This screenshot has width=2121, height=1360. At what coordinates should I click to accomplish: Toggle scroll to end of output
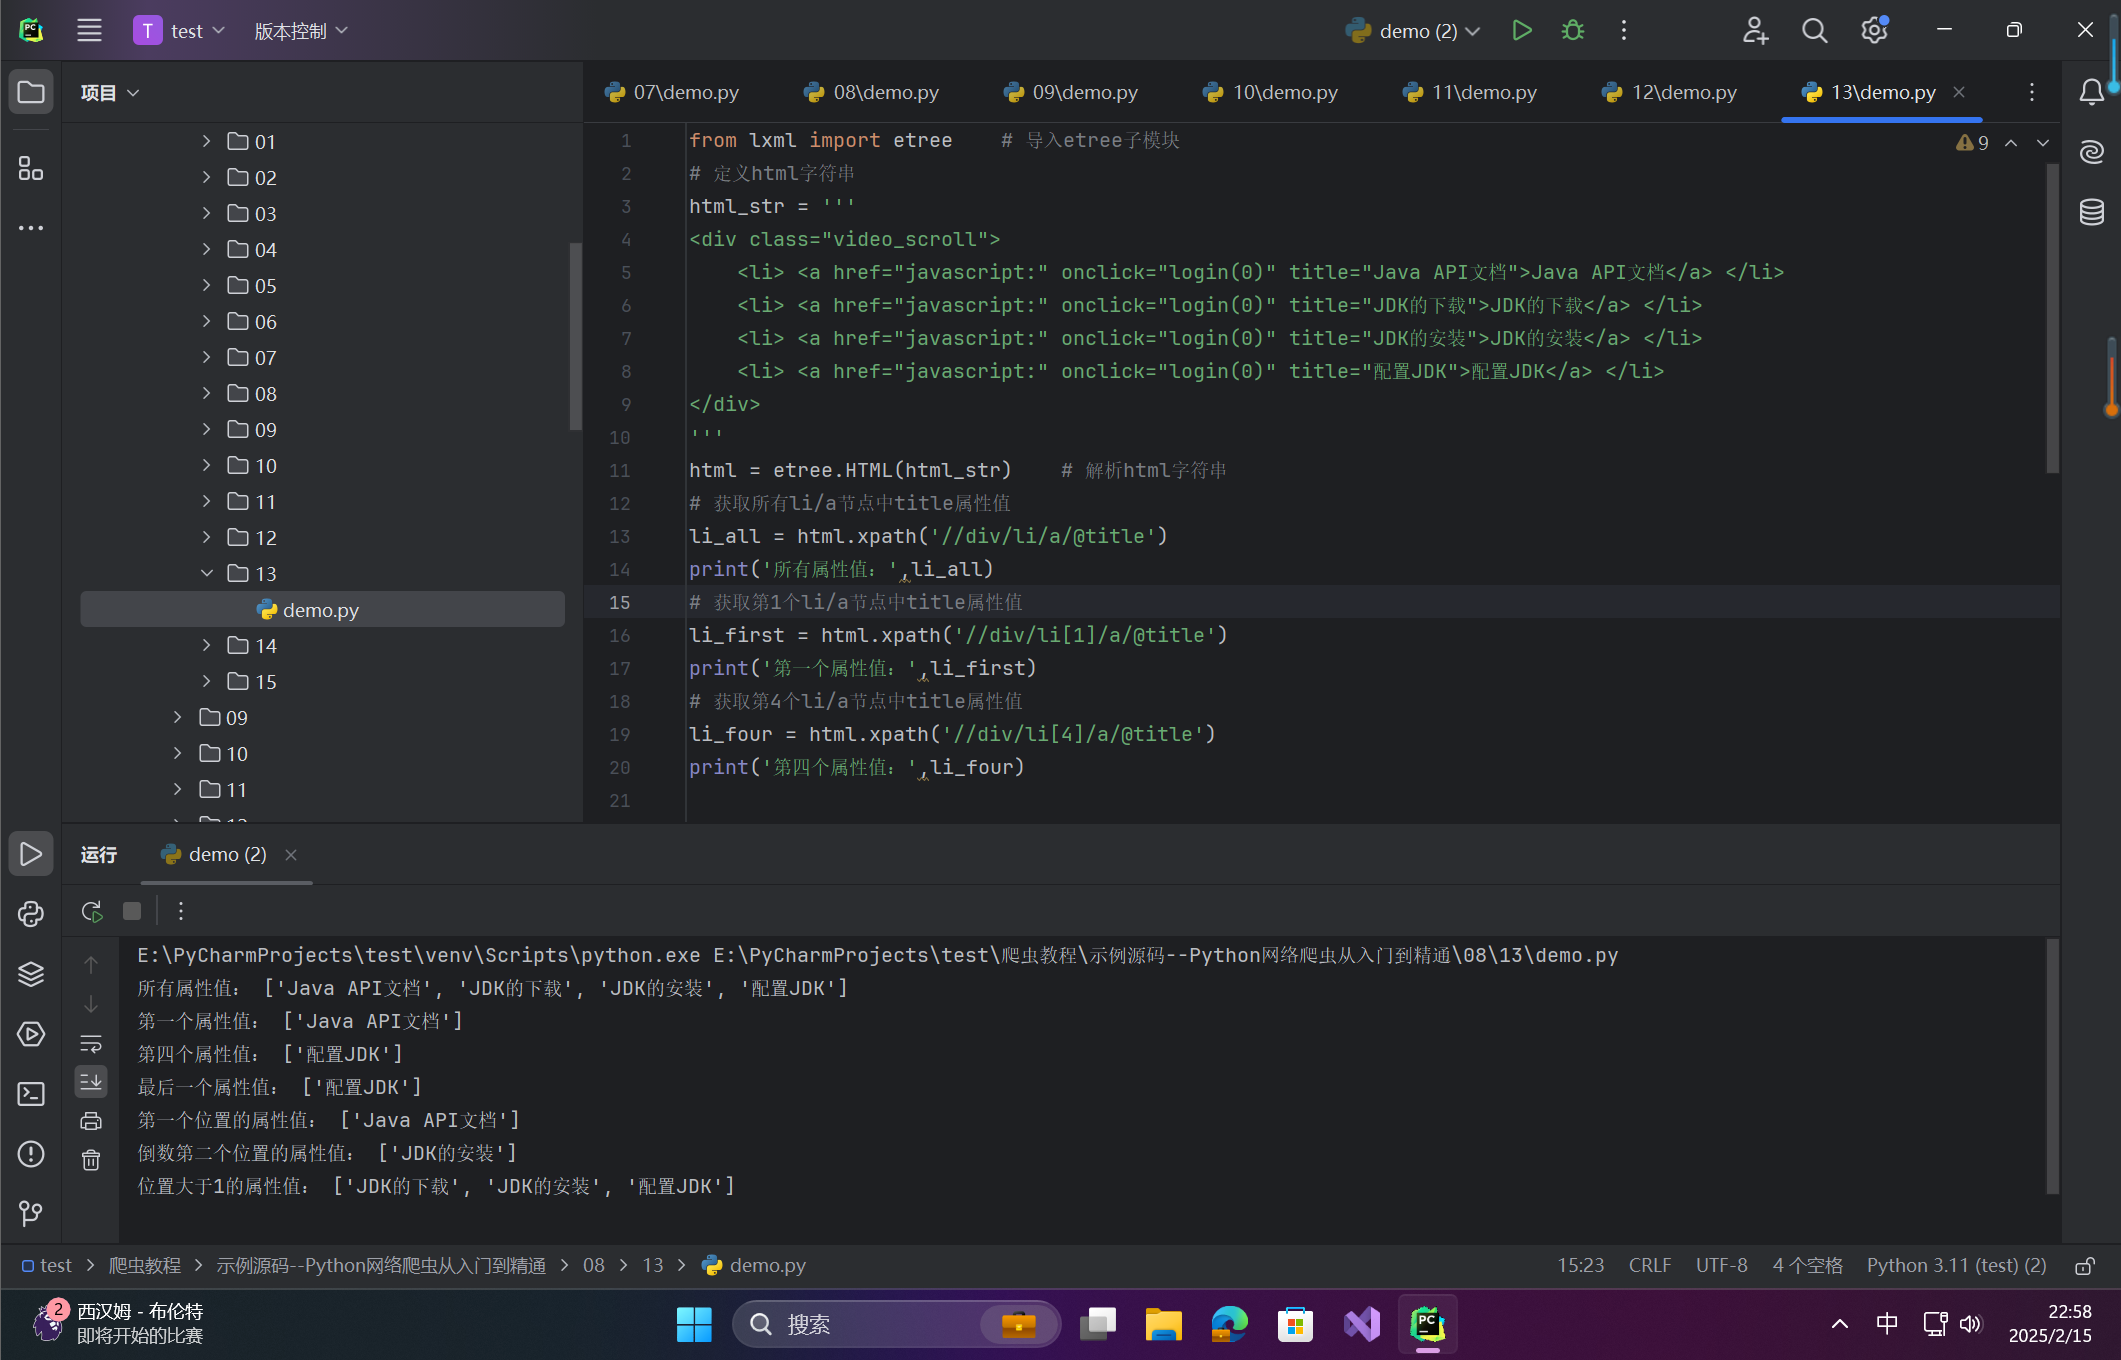(91, 1081)
